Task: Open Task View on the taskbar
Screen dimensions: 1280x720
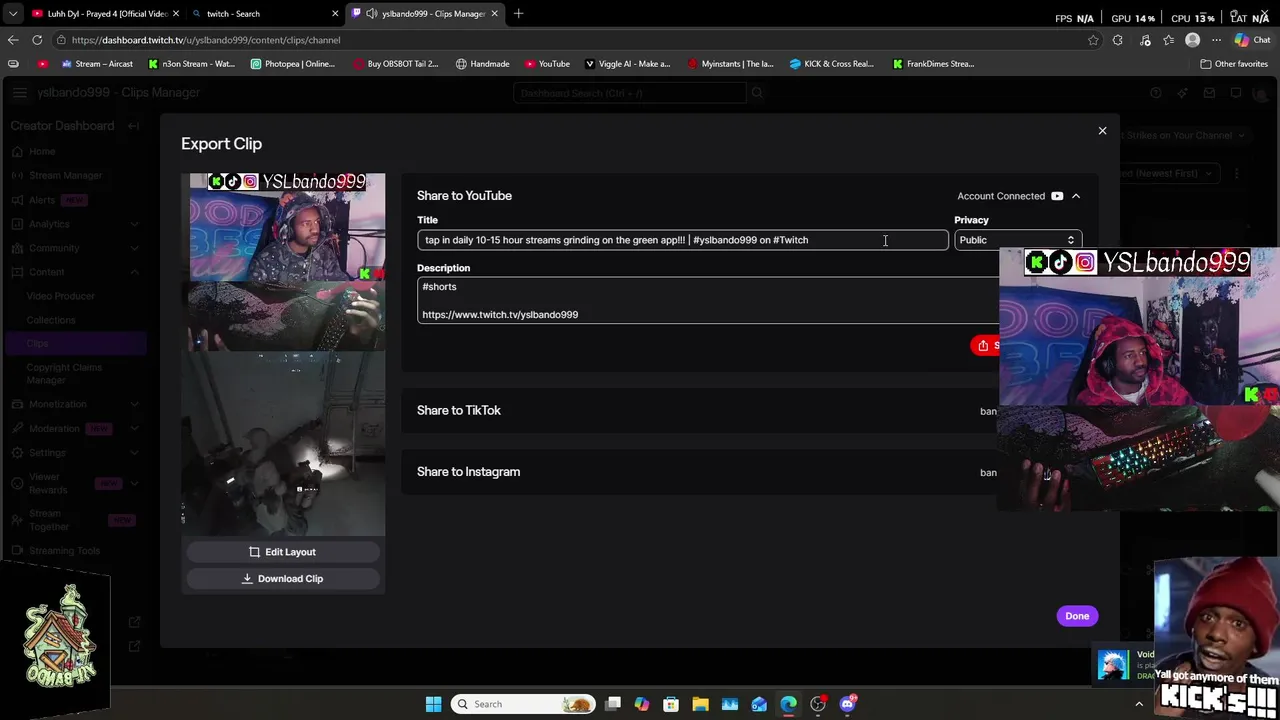Action: (x=613, y=704)
